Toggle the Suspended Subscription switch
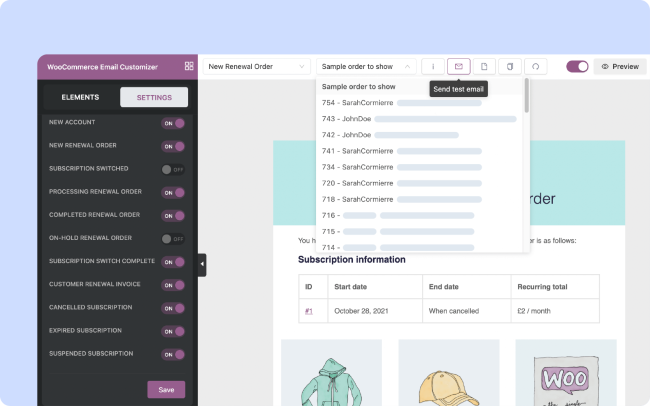This screenshot has width=650, height=406. coord(173,355)
